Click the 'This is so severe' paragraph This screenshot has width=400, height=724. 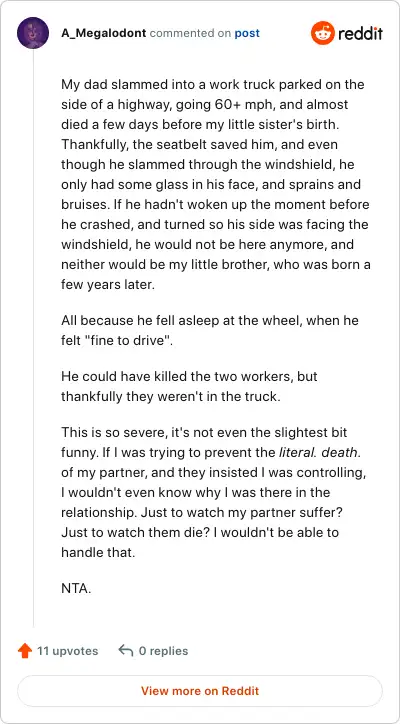click(211, 493)
